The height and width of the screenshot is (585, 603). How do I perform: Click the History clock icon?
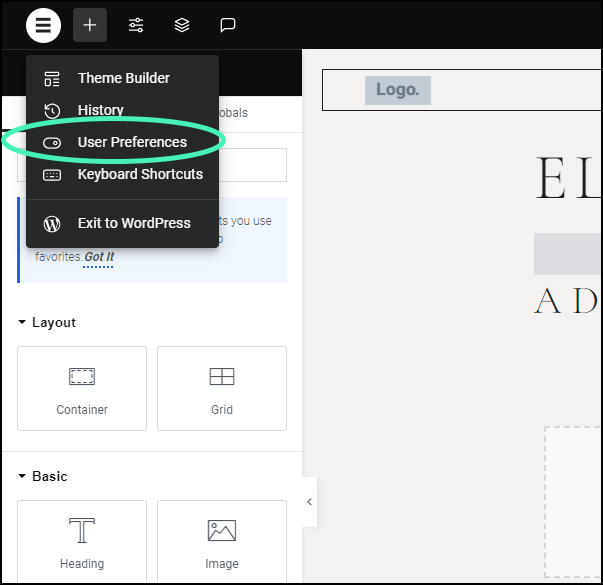pyautogui.click(x=52, y=111)
